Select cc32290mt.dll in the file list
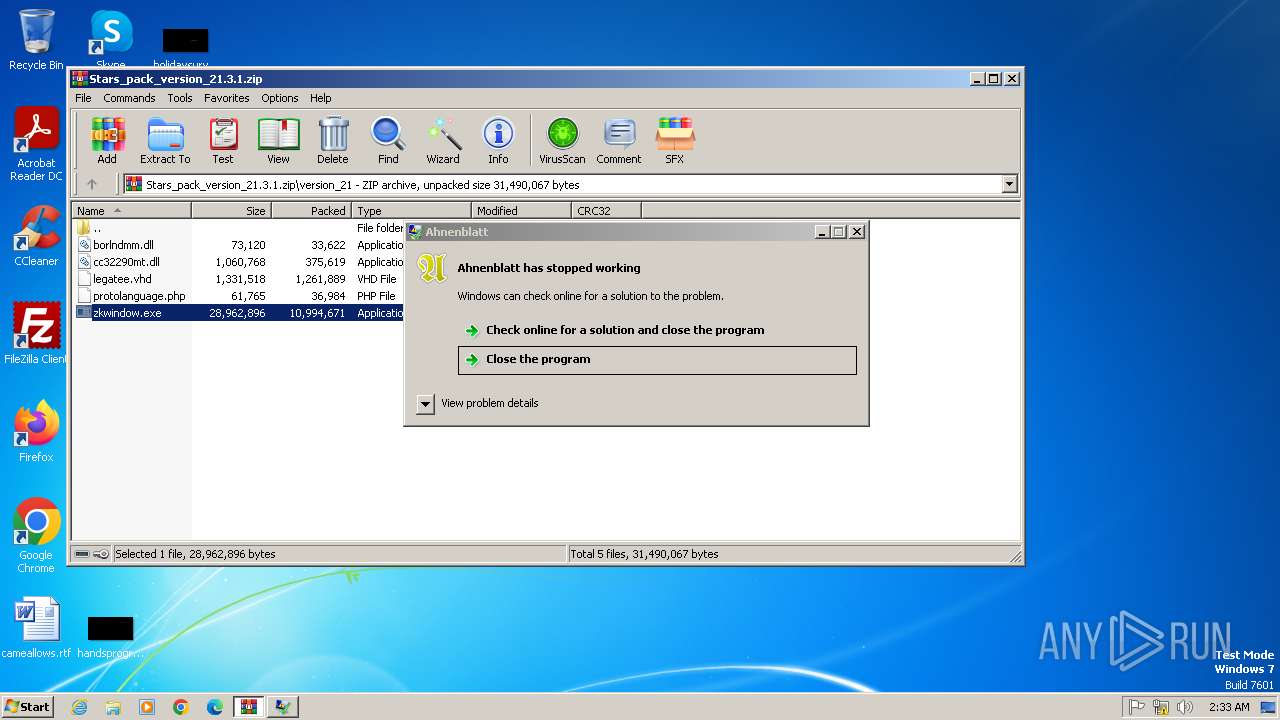 238,262
